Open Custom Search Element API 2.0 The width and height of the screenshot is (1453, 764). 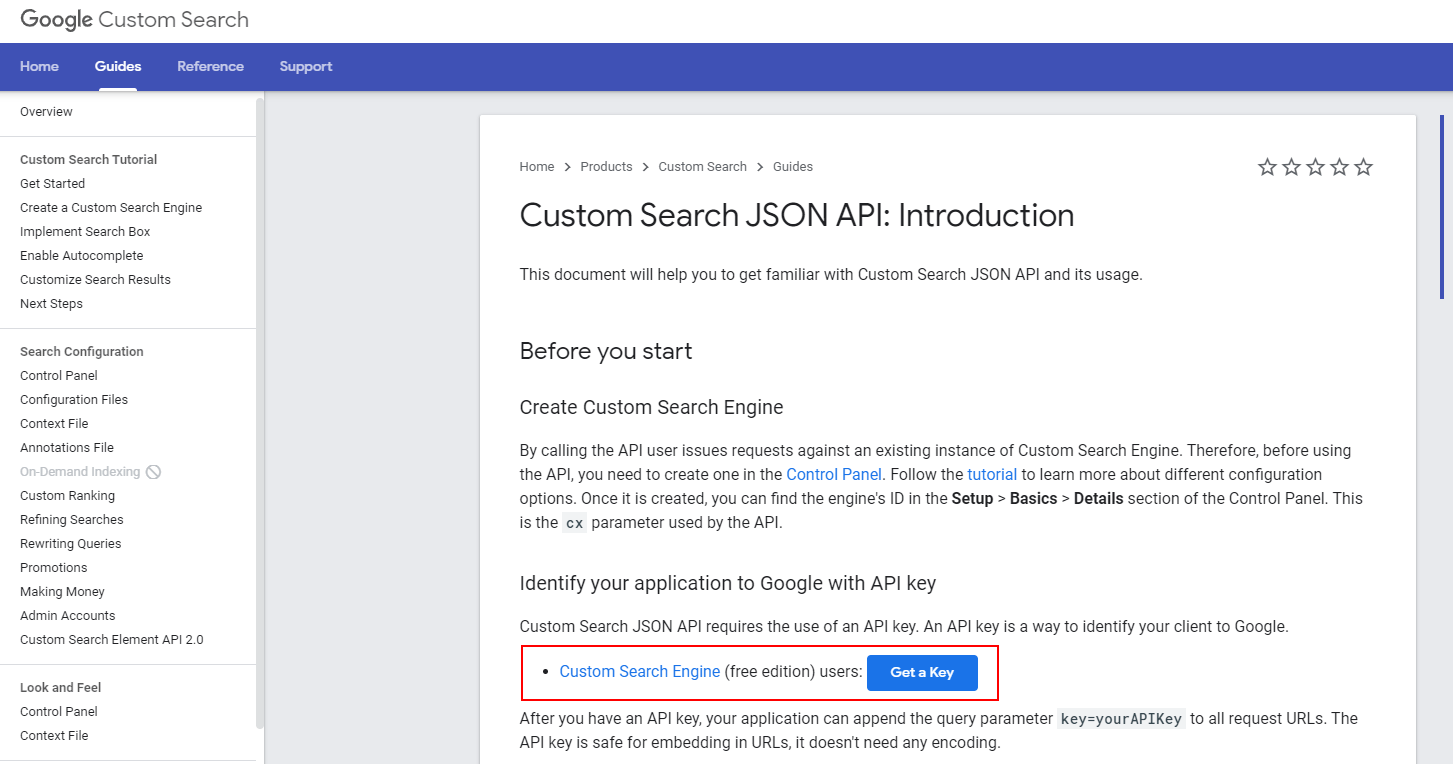pos(111,640)
